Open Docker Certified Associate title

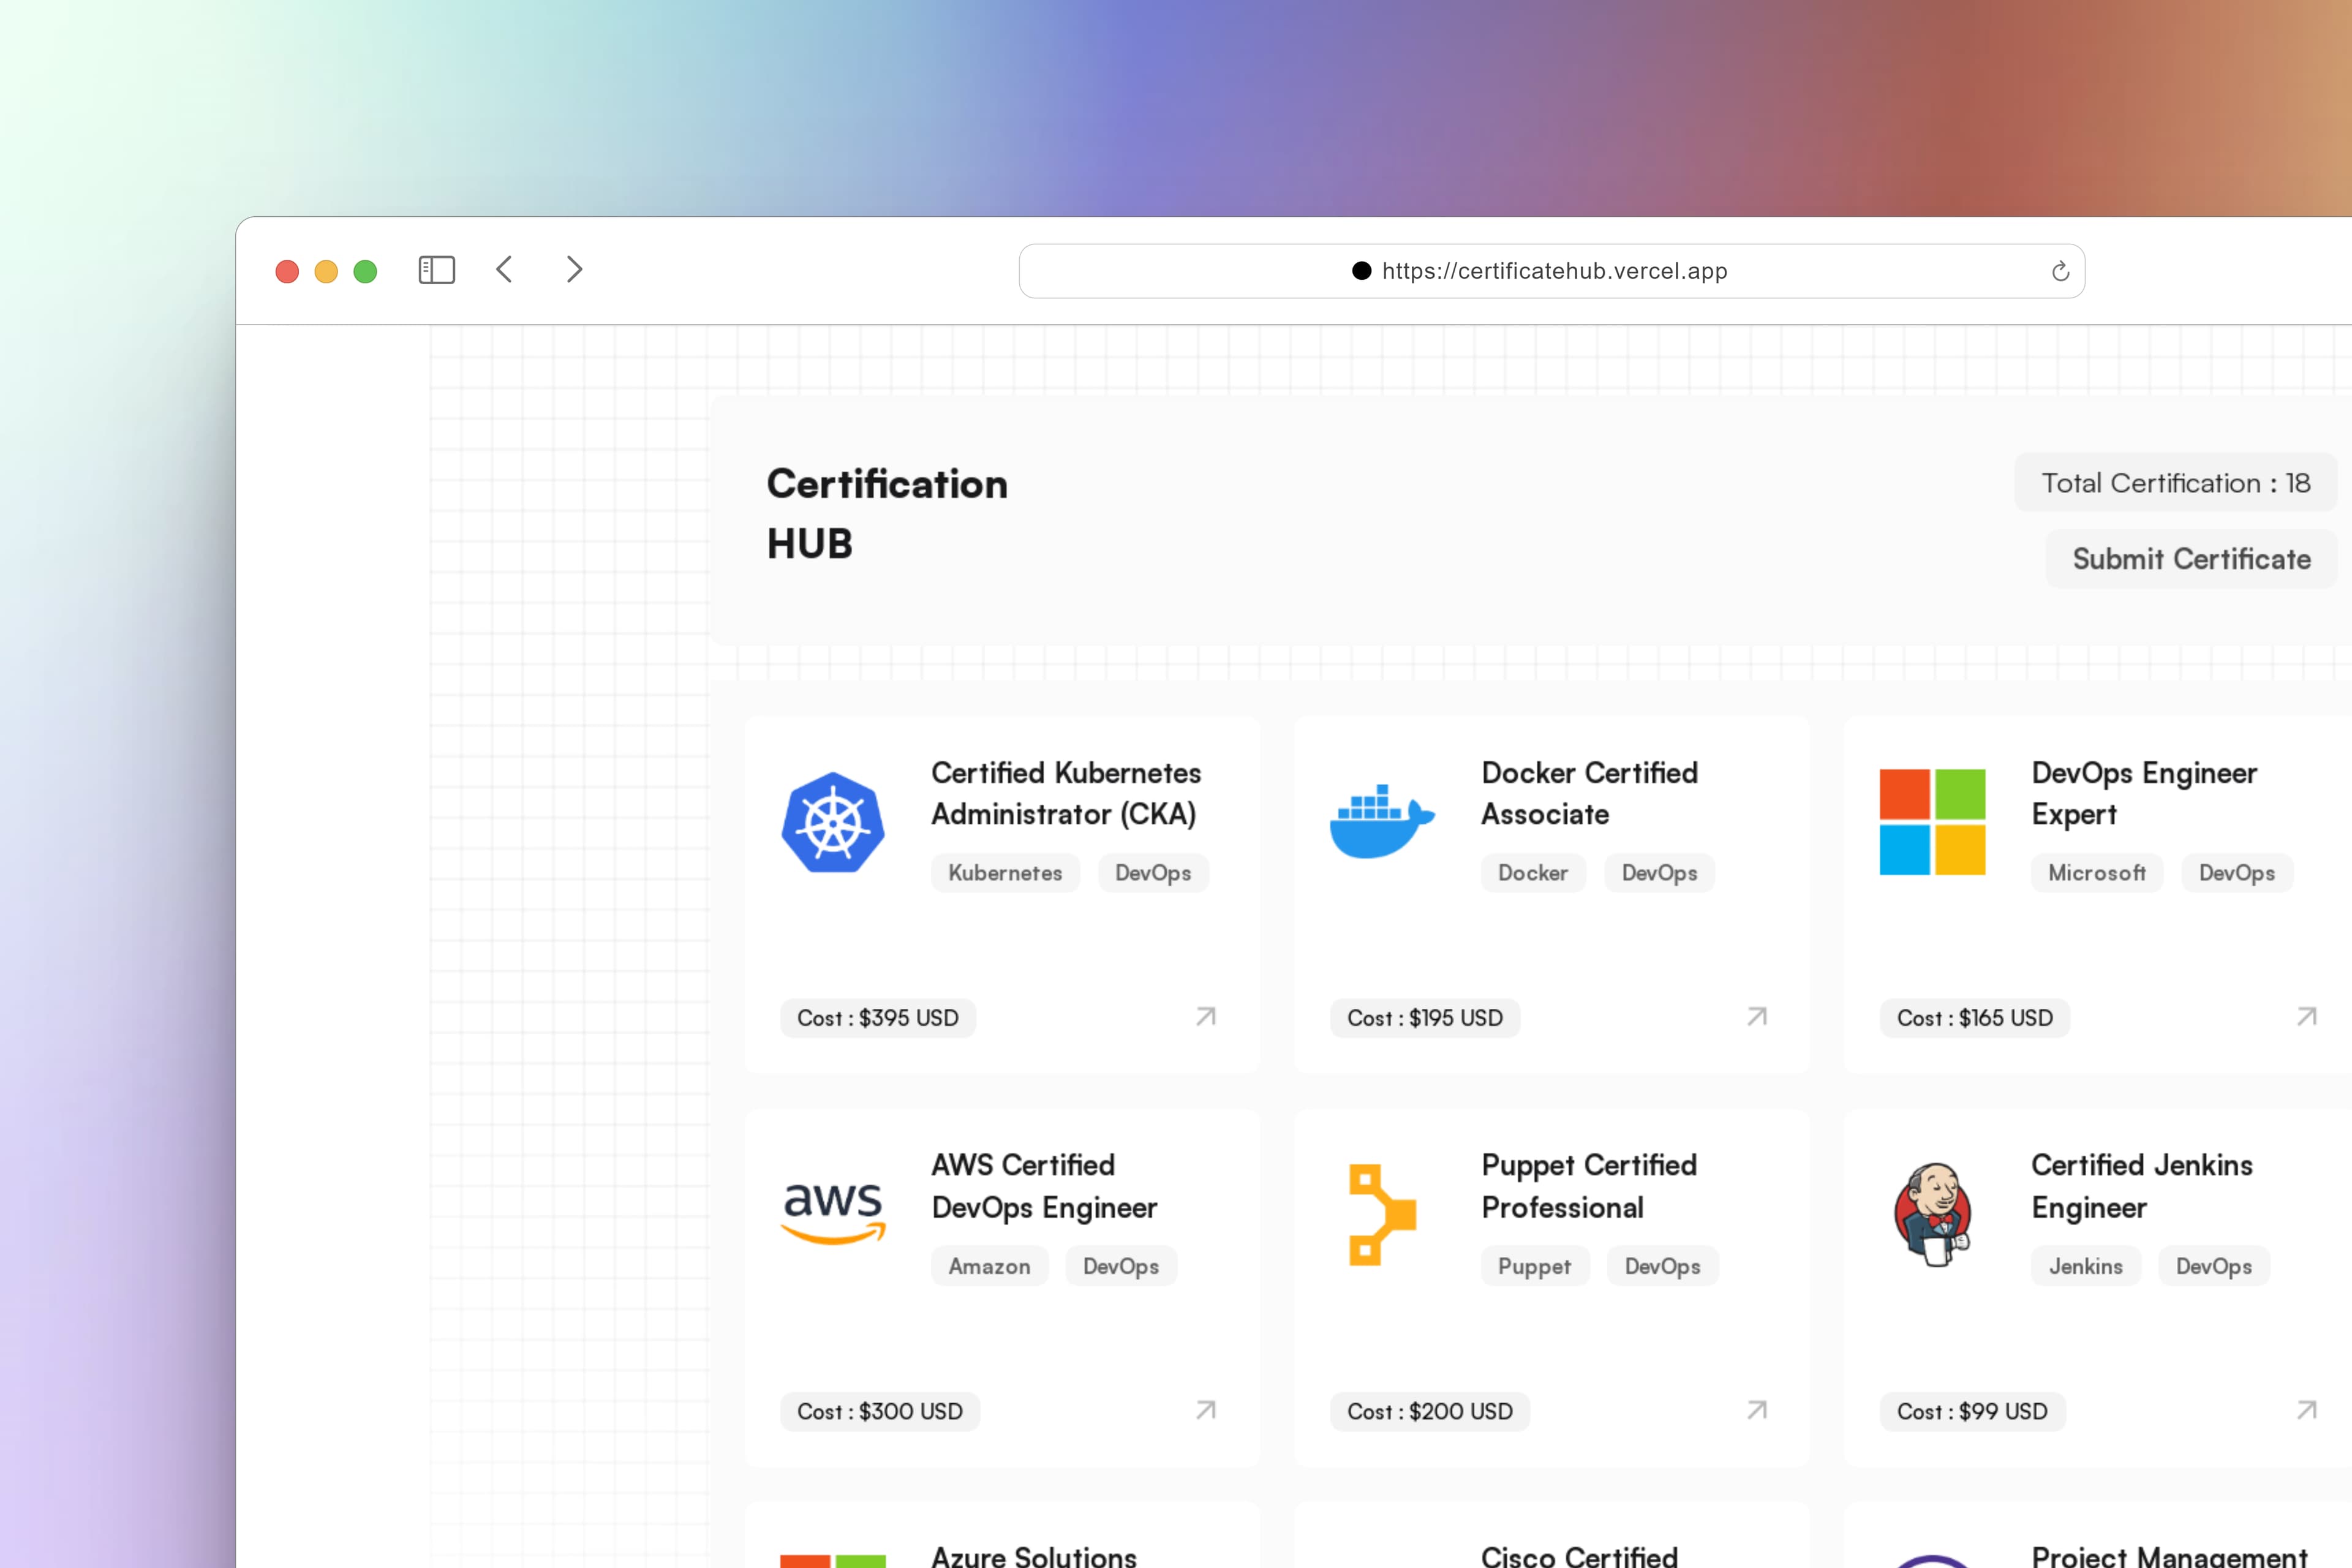point(1590,793)
